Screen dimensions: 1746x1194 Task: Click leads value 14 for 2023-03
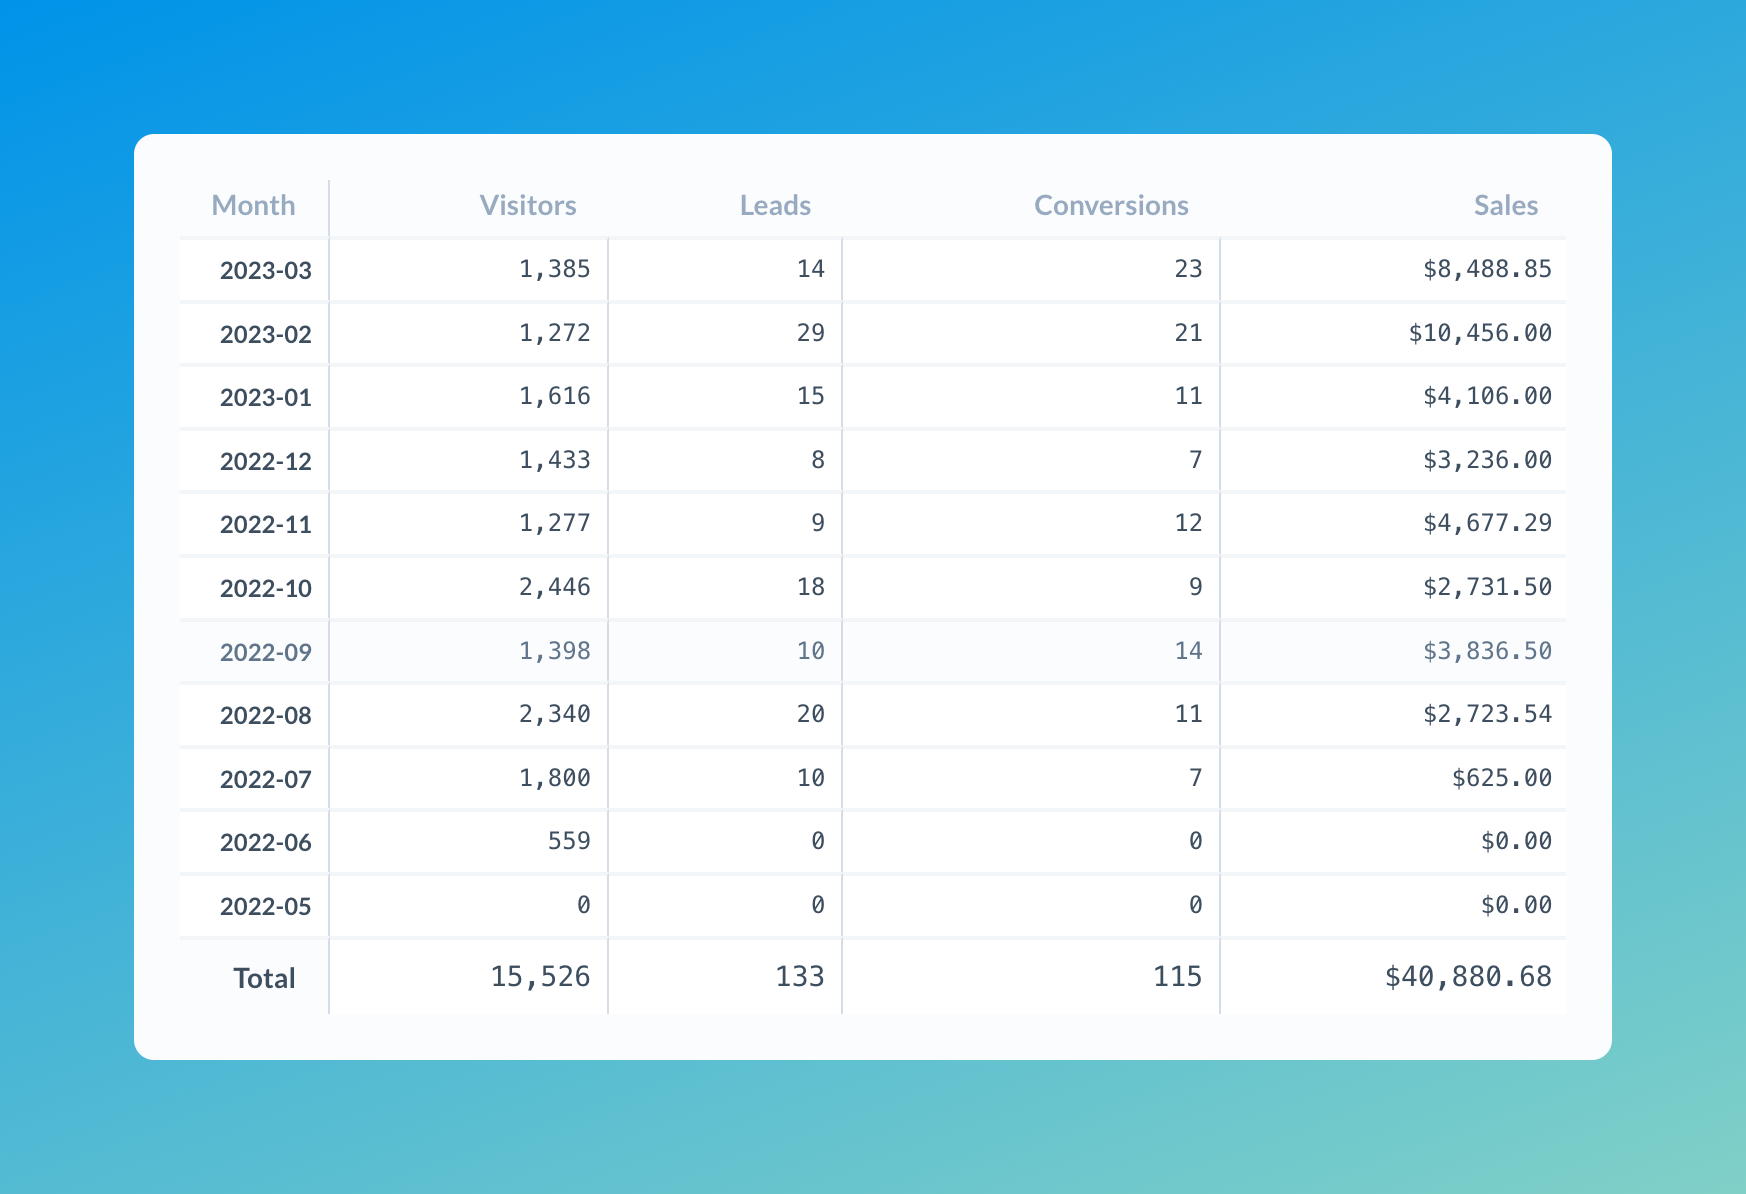811,269
